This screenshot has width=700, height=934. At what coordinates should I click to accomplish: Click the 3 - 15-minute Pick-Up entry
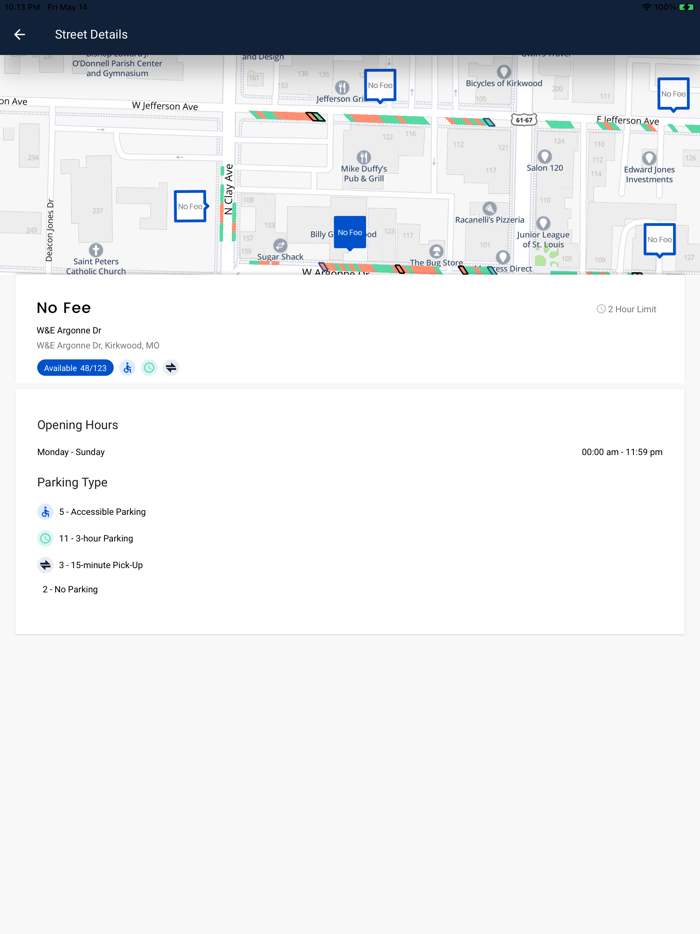click(x=101, y=565)
